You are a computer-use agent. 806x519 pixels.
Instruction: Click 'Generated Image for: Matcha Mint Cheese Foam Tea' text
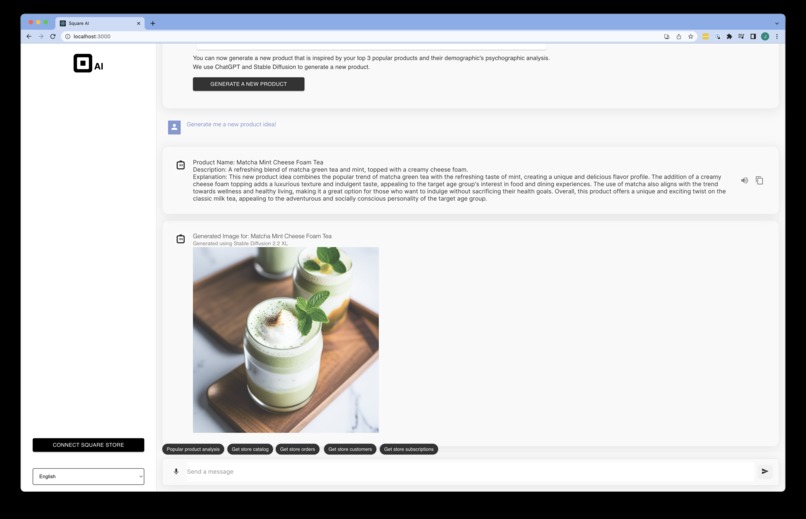(x=262, y=236)
